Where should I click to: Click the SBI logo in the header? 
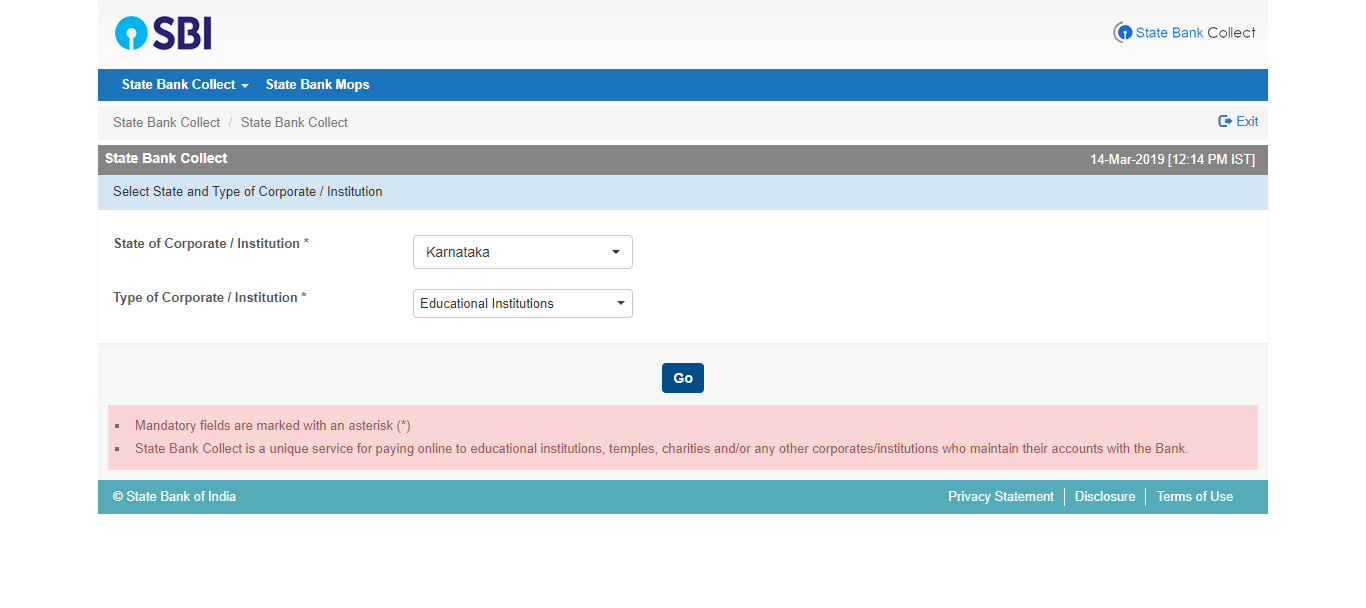164,34
